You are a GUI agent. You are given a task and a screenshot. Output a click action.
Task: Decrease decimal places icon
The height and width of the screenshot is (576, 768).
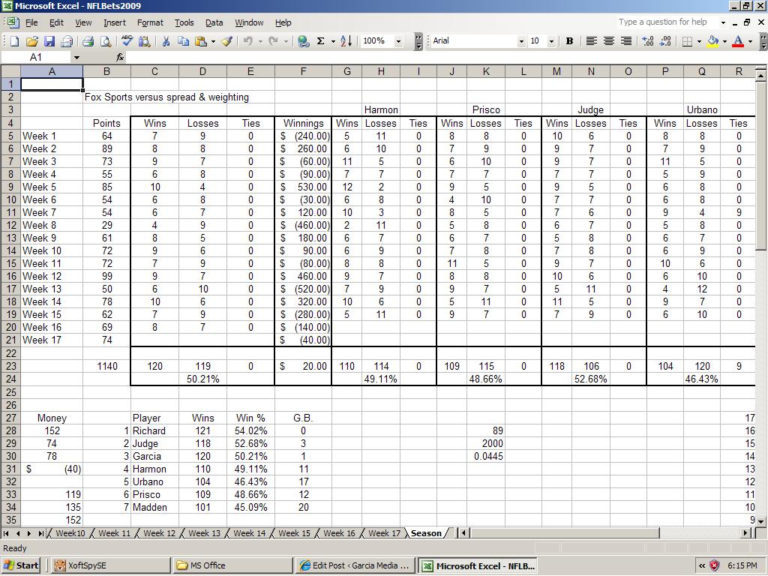(665, 42)
